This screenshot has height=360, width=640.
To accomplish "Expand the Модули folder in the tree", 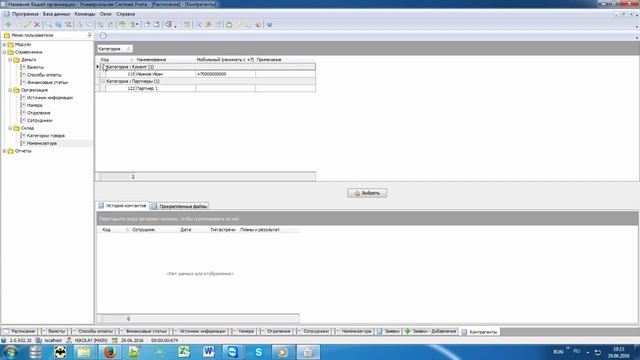I will pyautogui.click(x=4, y=44).
